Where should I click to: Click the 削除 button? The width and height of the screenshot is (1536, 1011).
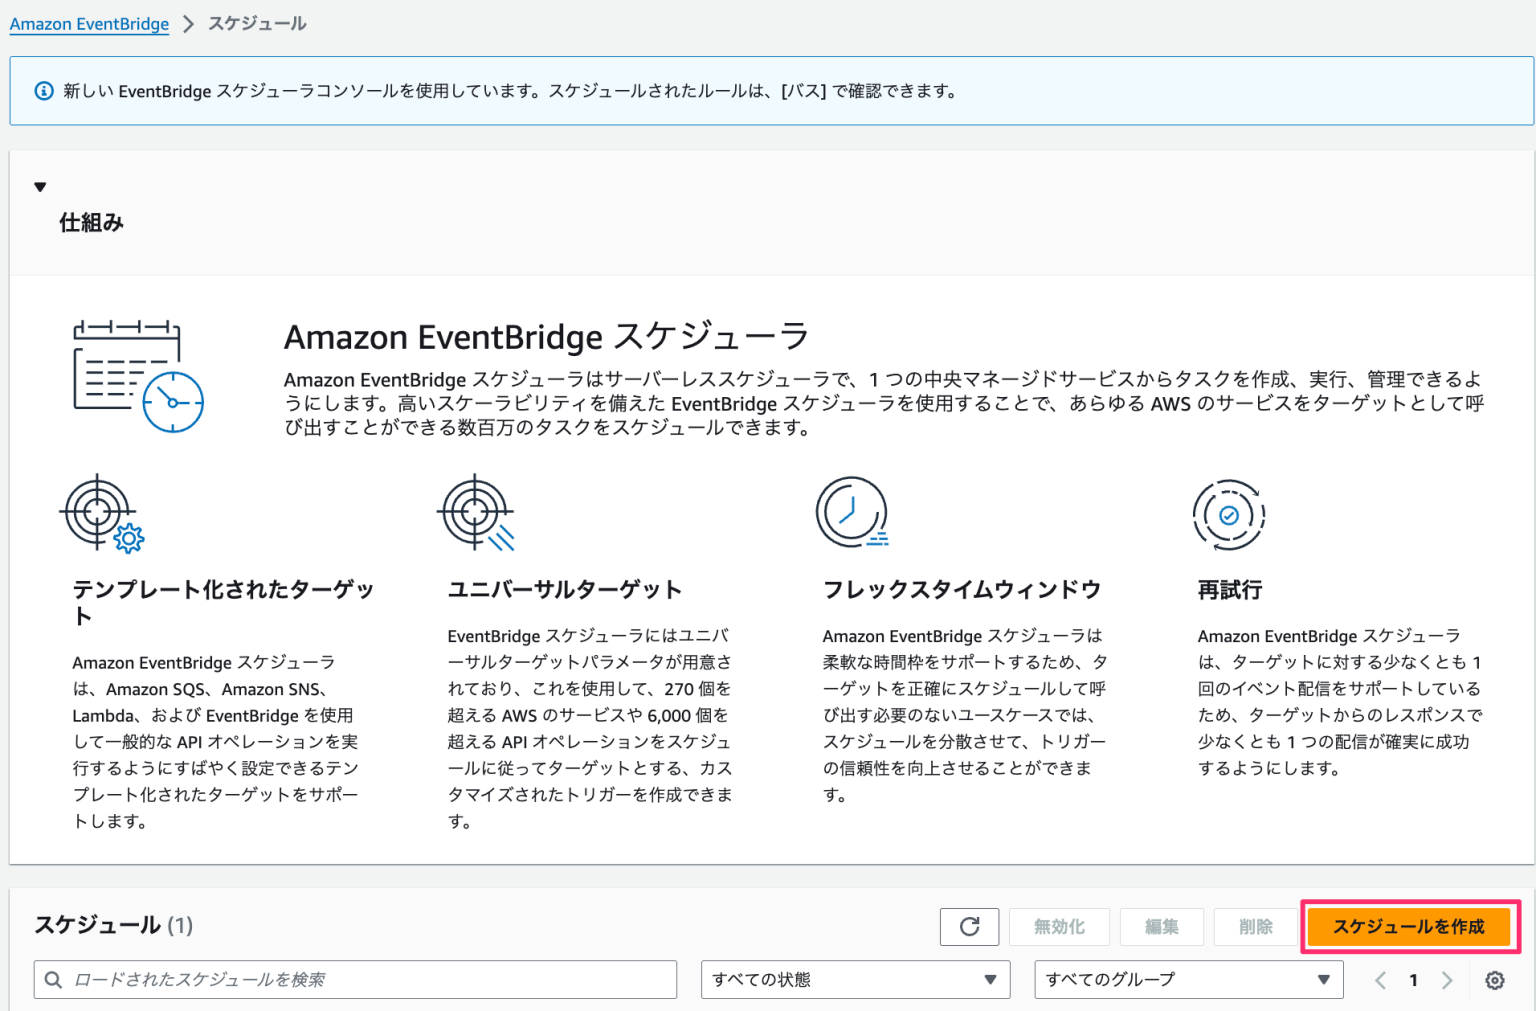(x=1255, y=926)
